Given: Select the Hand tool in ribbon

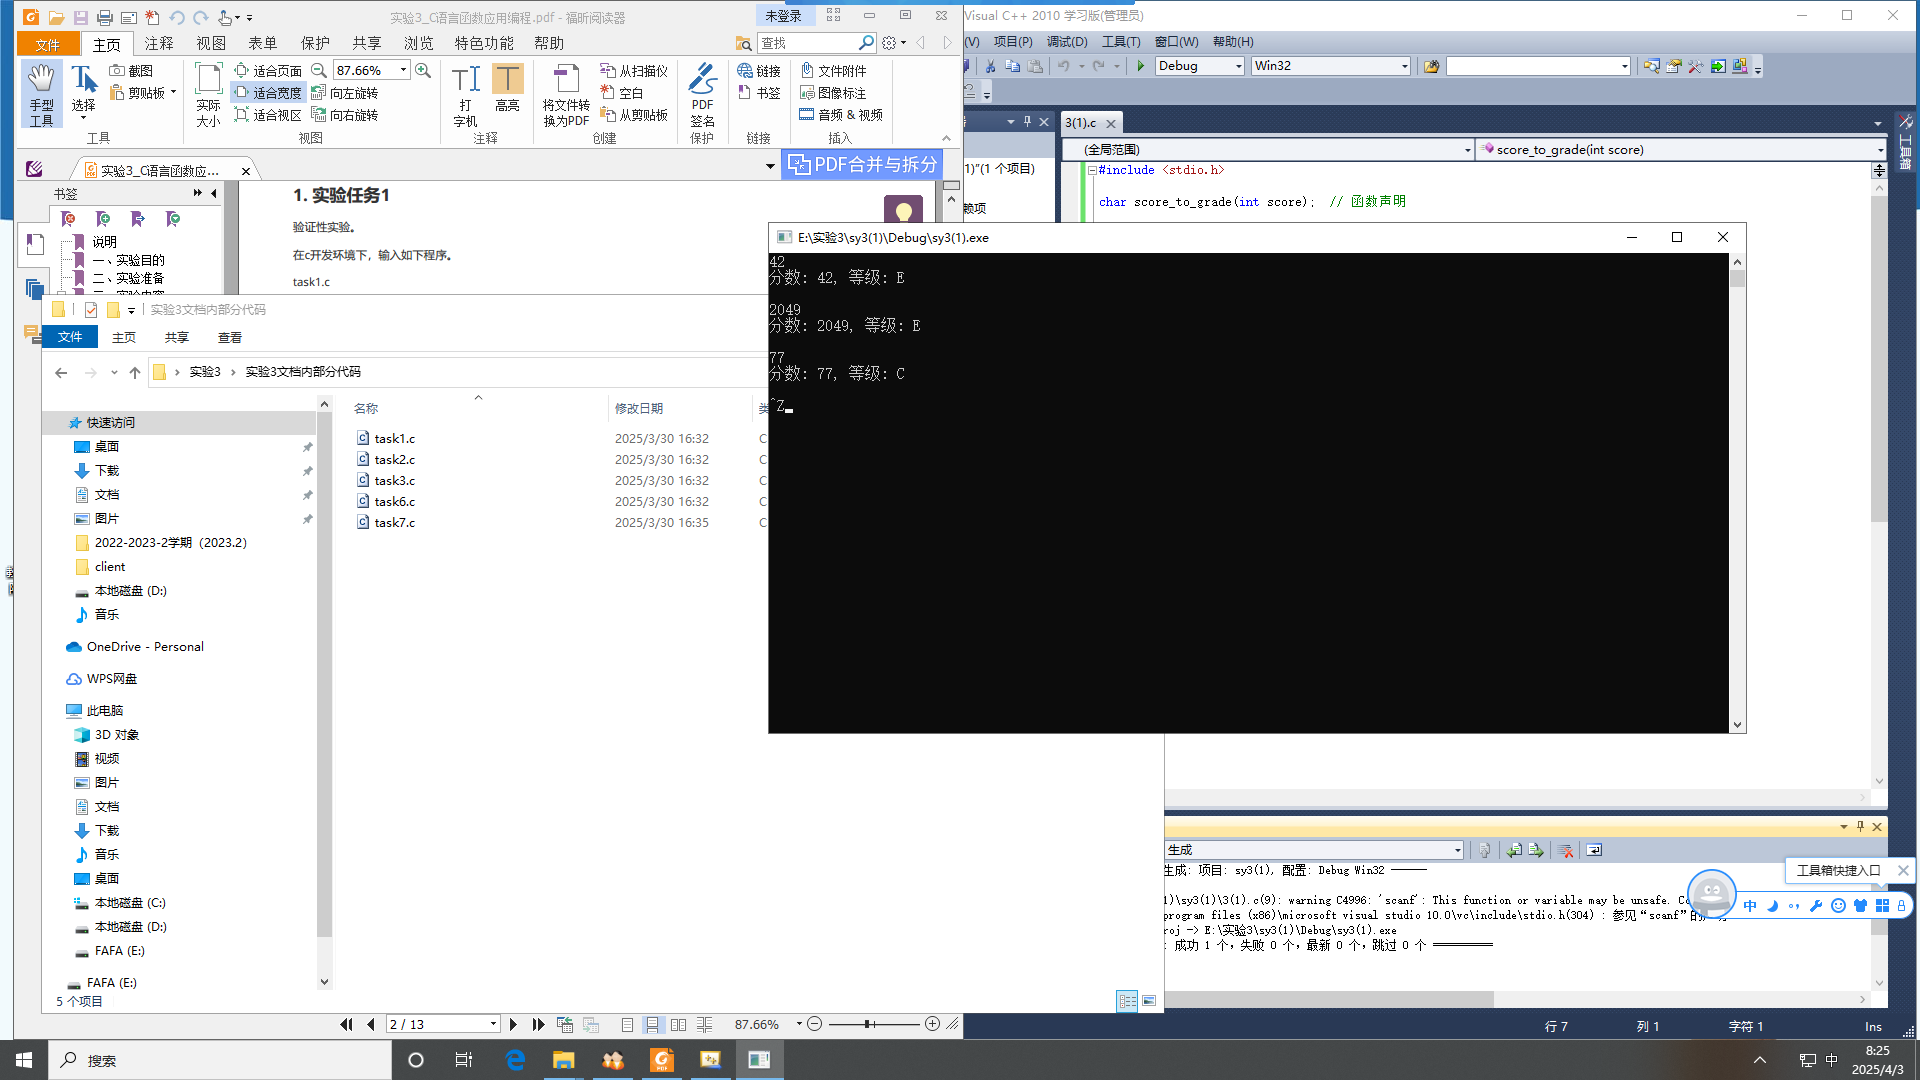Looking at the screenshot, I should (41, 94).
